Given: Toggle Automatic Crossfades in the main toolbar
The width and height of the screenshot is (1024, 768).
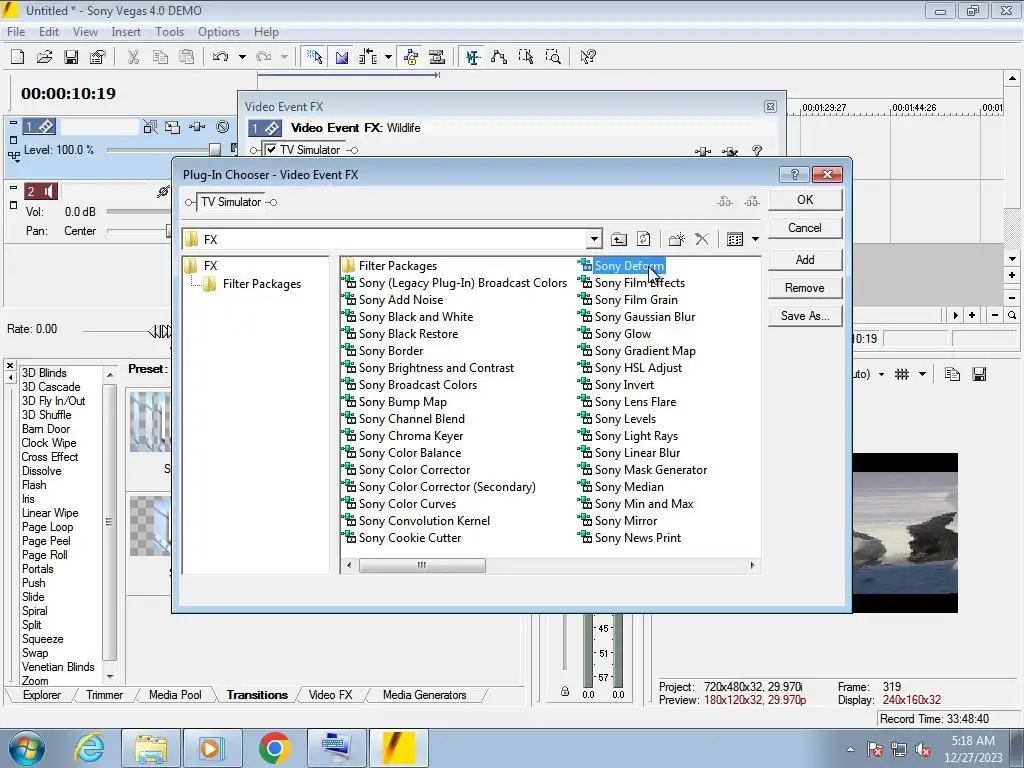Looking at the screenshot, I should pyautogui.click(x=342, y=57).
